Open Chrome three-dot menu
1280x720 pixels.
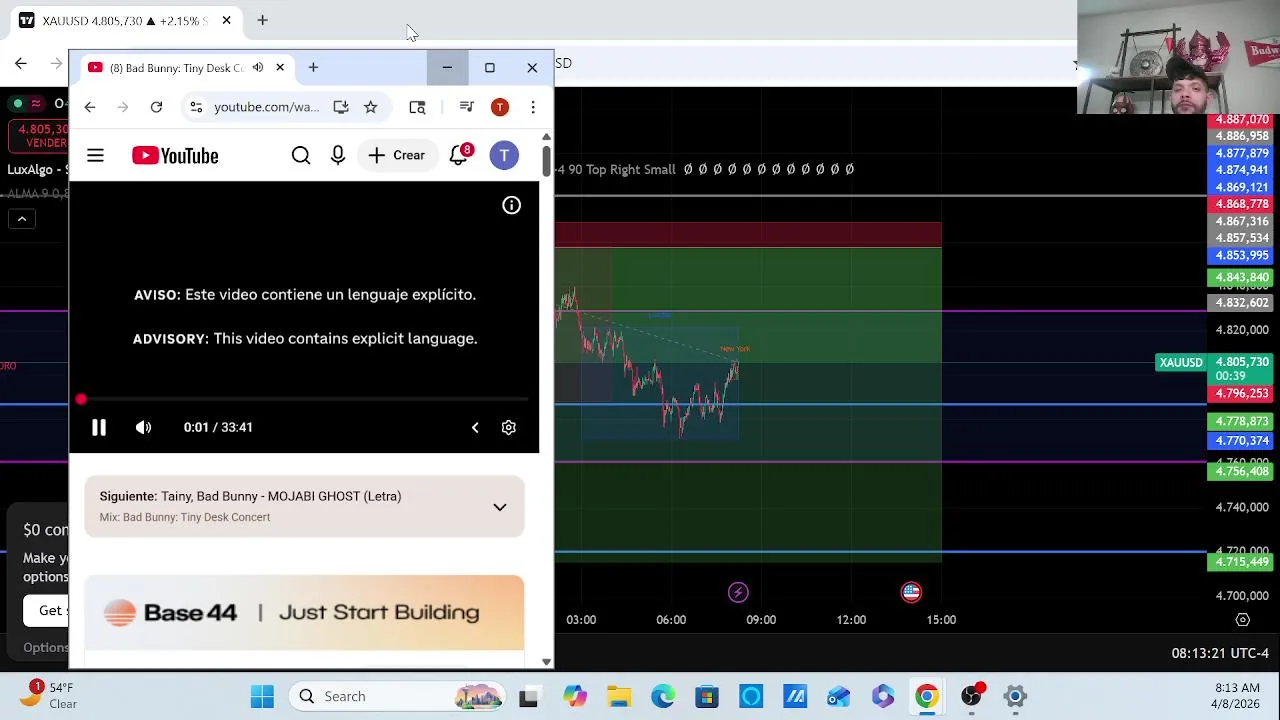pyautogui.click(x=533, y=107)
